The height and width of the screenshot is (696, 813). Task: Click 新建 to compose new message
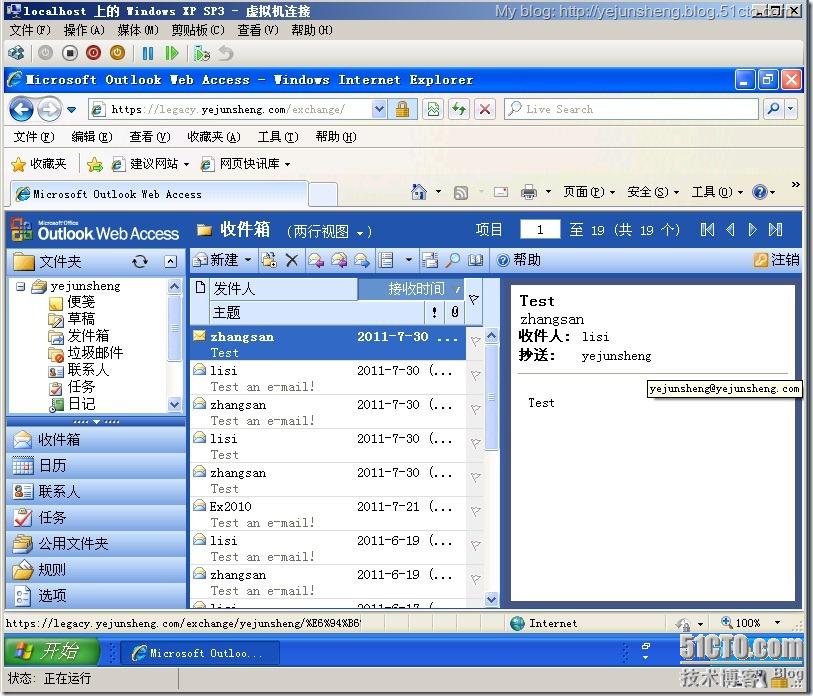[x=216, y=260]
